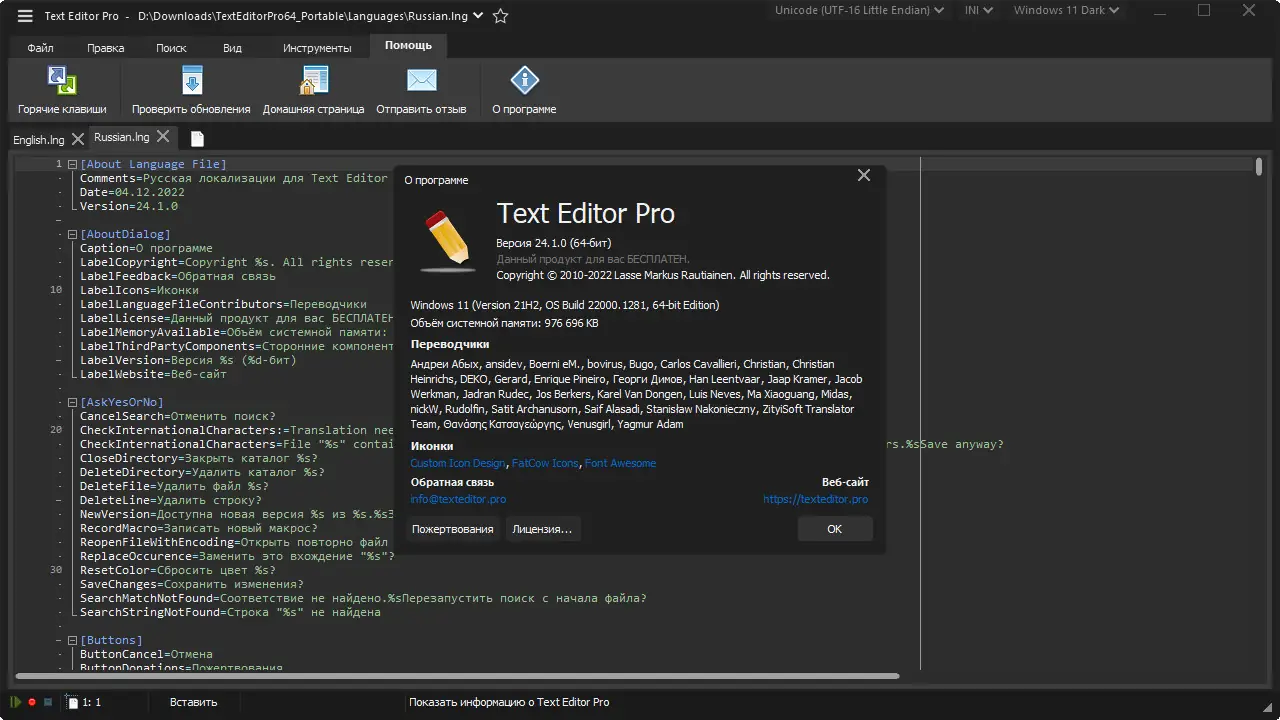Viewport: 1280px width, 720px height.
Task: Click line ButtonCancel=Отмена
Action: coord(146,654)
